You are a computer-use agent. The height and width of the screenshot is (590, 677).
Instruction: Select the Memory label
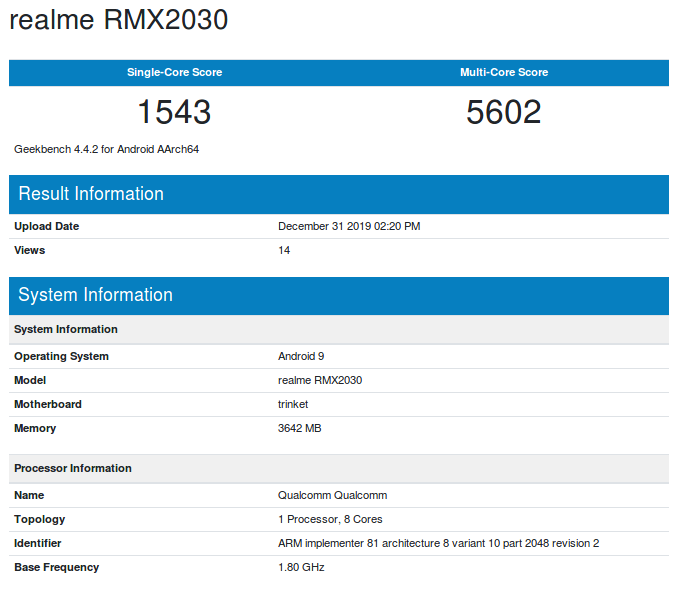[35, 428]
